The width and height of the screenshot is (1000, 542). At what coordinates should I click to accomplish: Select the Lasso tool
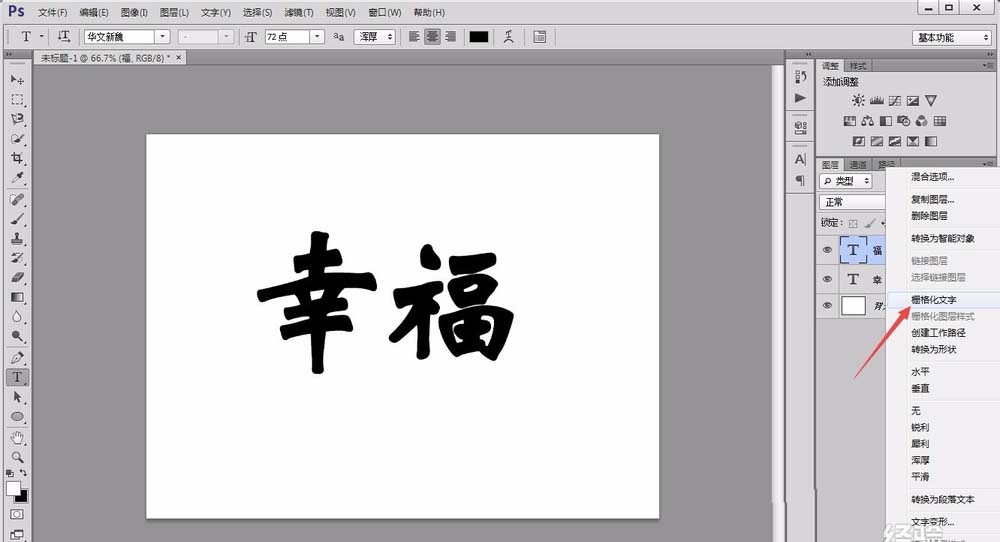[17, 119]
